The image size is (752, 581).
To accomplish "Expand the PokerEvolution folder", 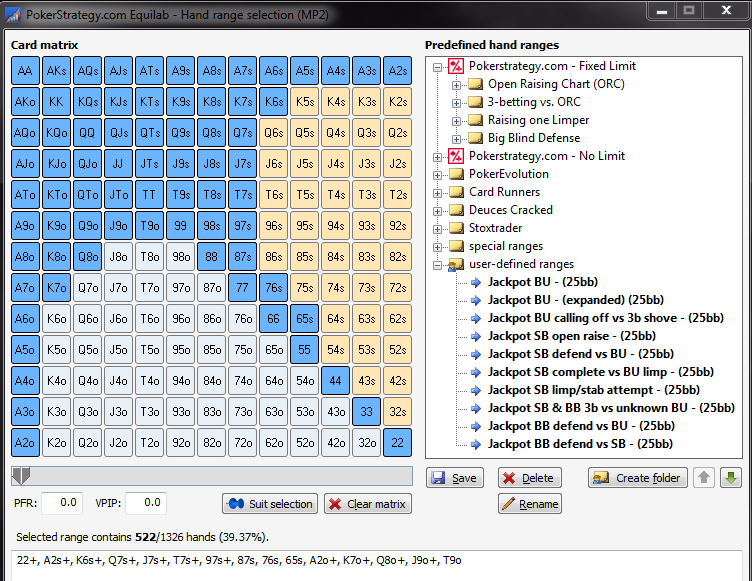I will click(x=437, y=175).
